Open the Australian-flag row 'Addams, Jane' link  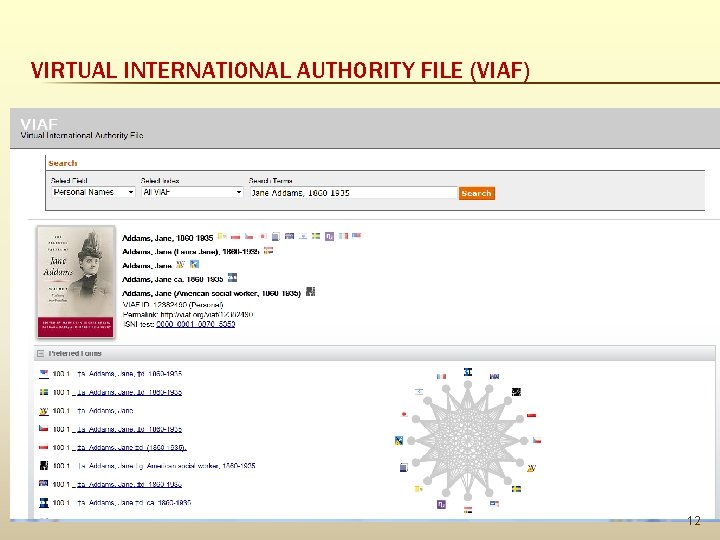tap(127, 484)
